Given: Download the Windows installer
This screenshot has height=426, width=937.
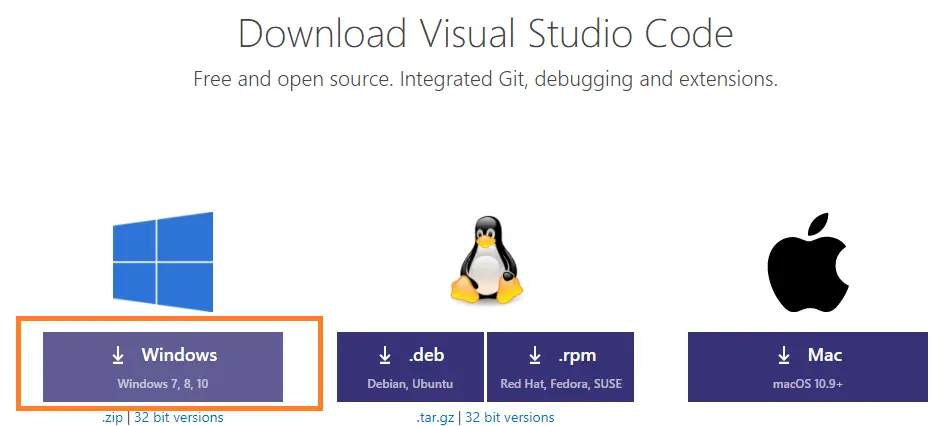Looking at the screenshot, I should [x=163, y=367].
